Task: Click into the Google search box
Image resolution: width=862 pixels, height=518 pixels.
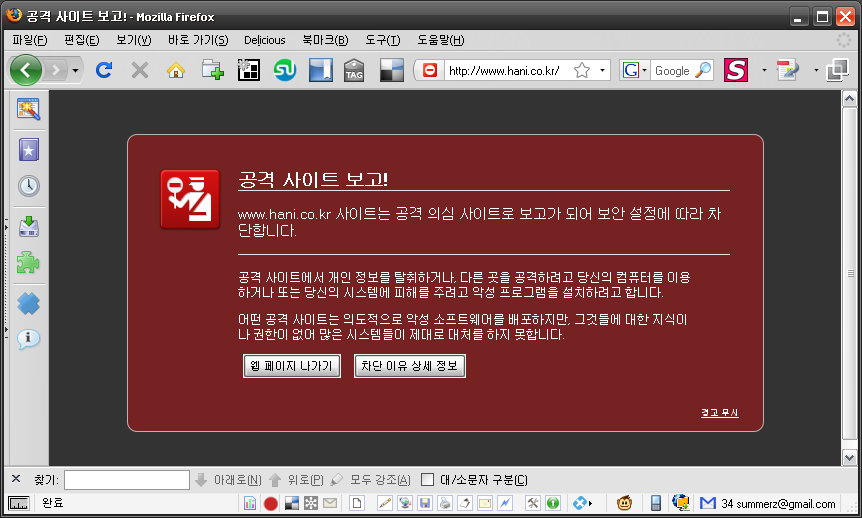Action: click(x=672, y=70)
